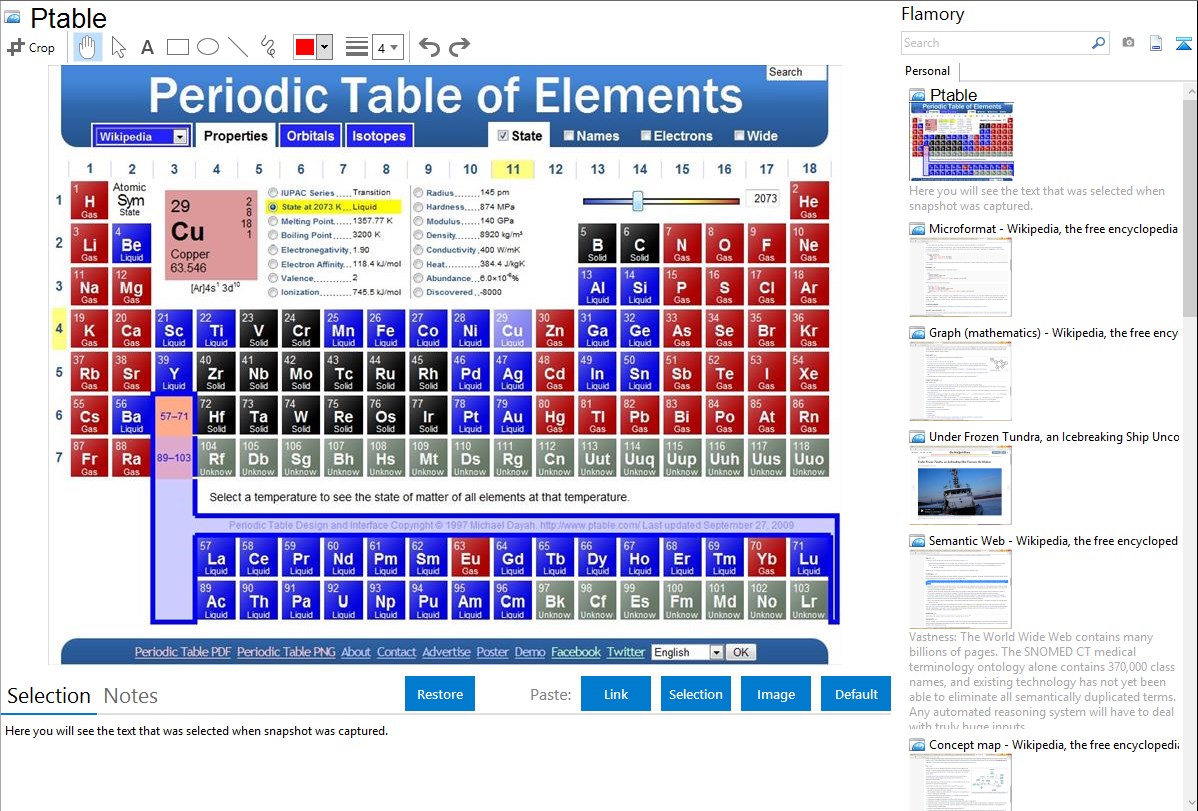Click the temperature slider handle
Screen dimensions: 1198x811
point(637,201)
